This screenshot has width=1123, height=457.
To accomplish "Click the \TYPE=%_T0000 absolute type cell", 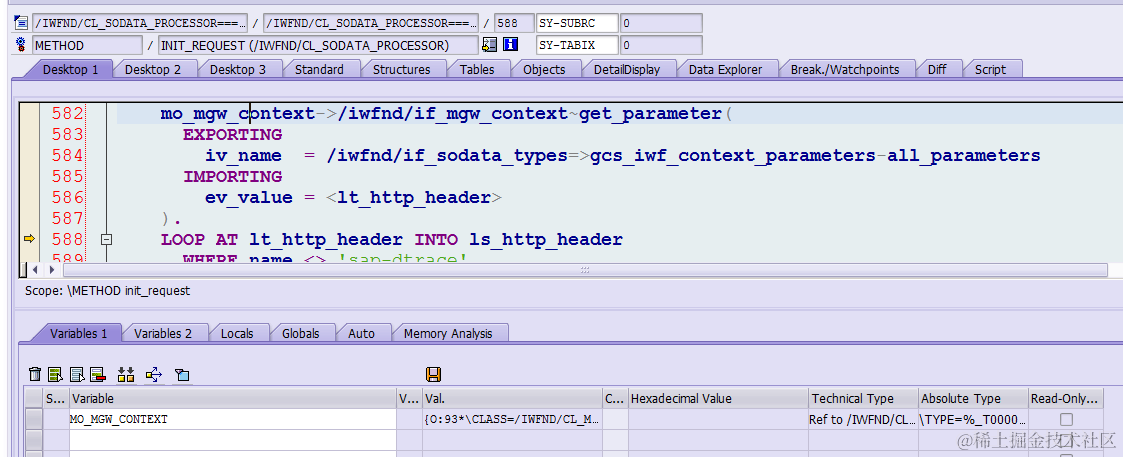I will 973,419.
